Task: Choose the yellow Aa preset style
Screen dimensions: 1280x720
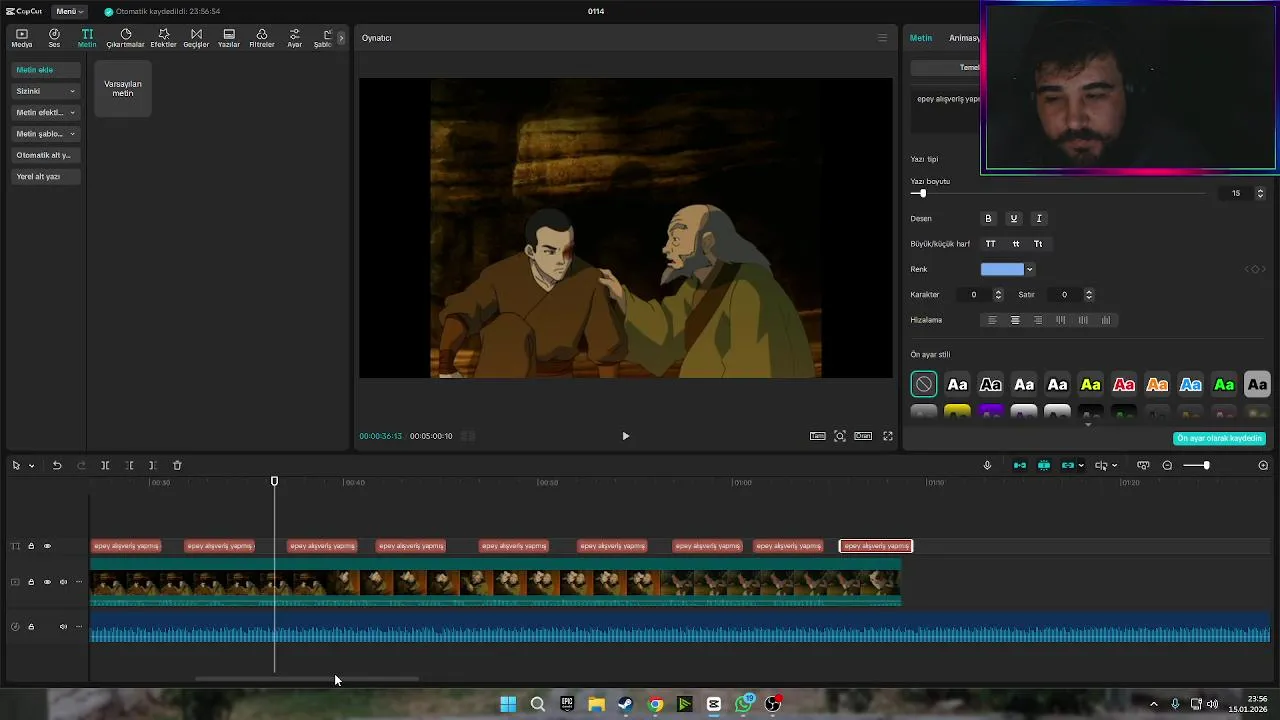Action: click(x=1091, y=384)
